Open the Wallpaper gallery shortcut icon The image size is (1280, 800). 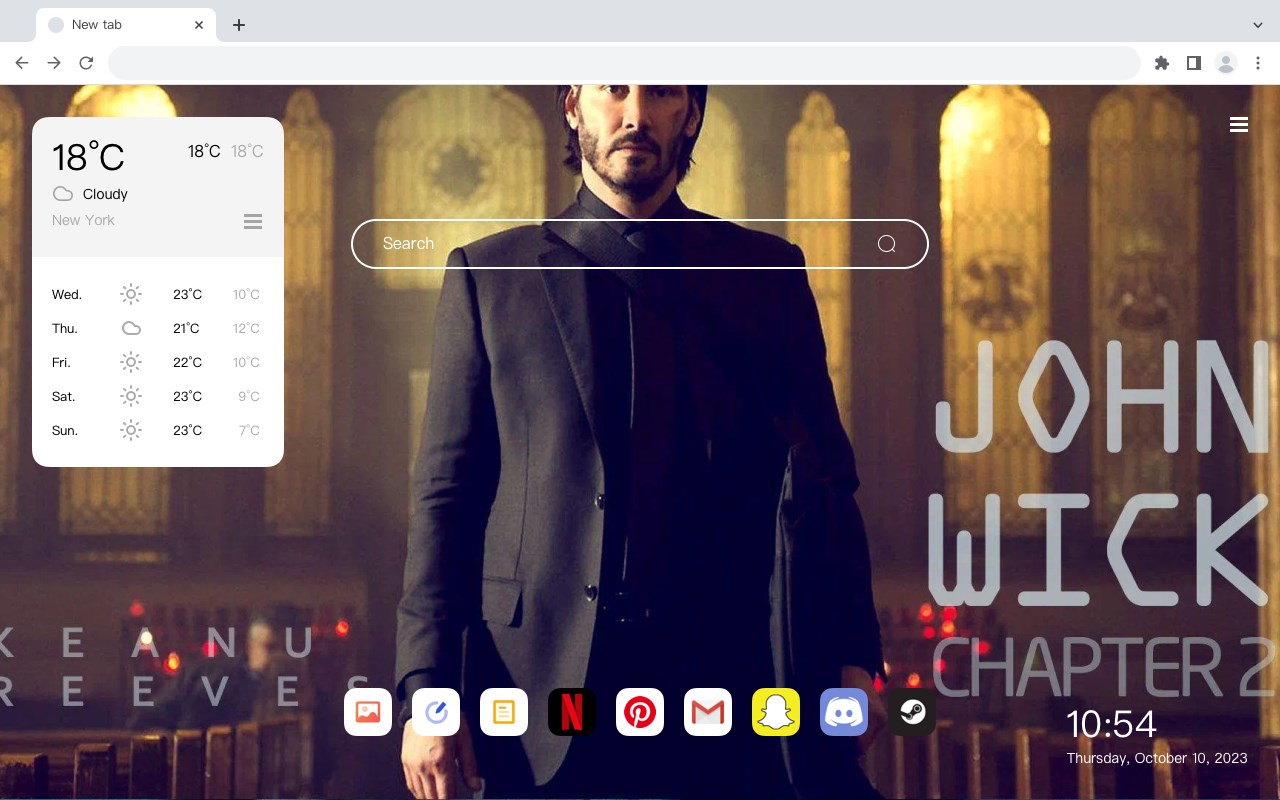(368, 712)
